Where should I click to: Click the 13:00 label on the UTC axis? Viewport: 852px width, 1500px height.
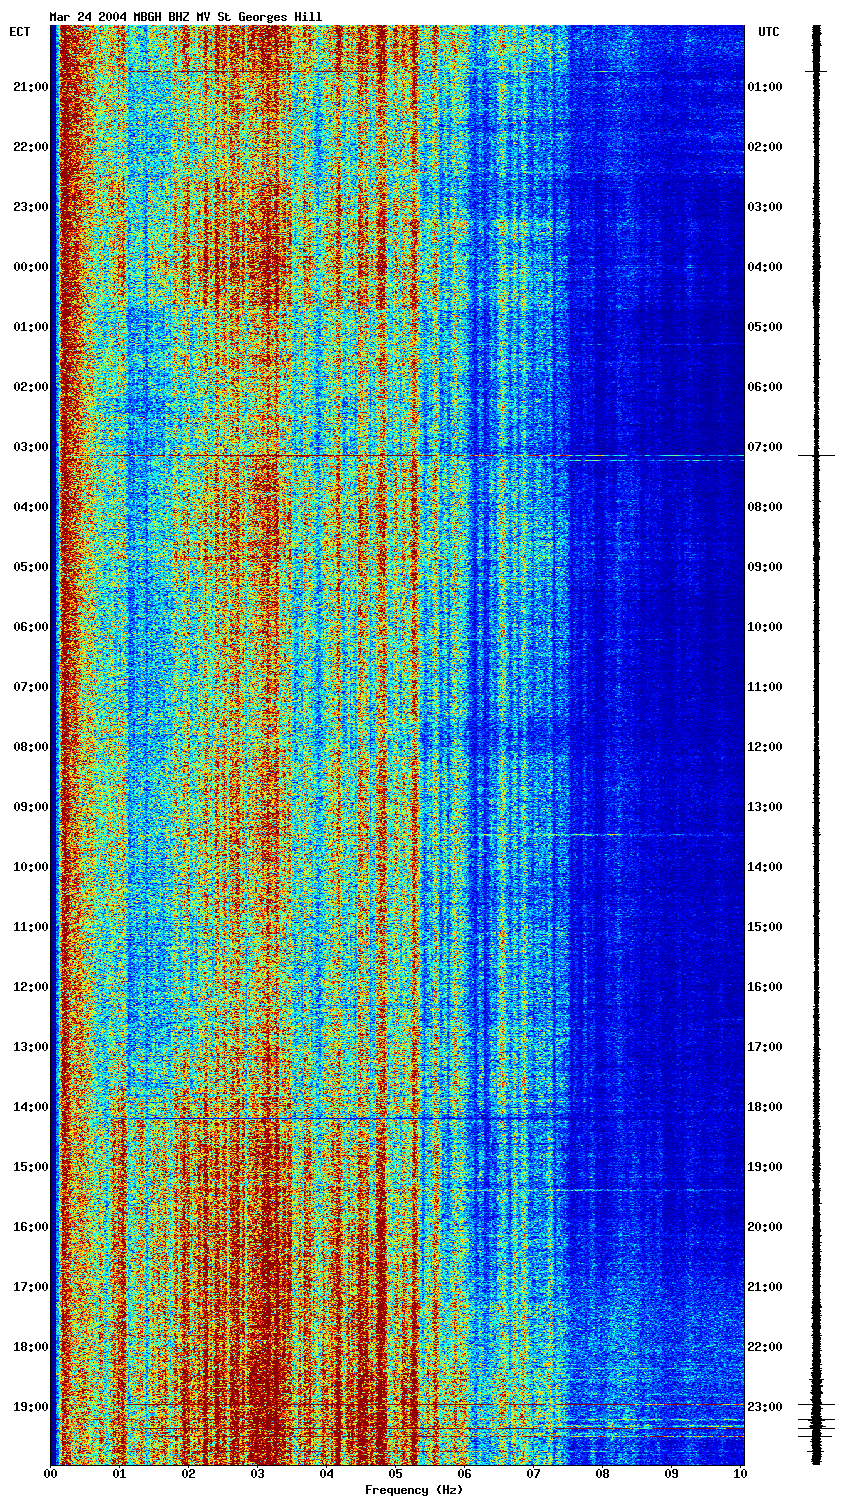coord(764,807)
